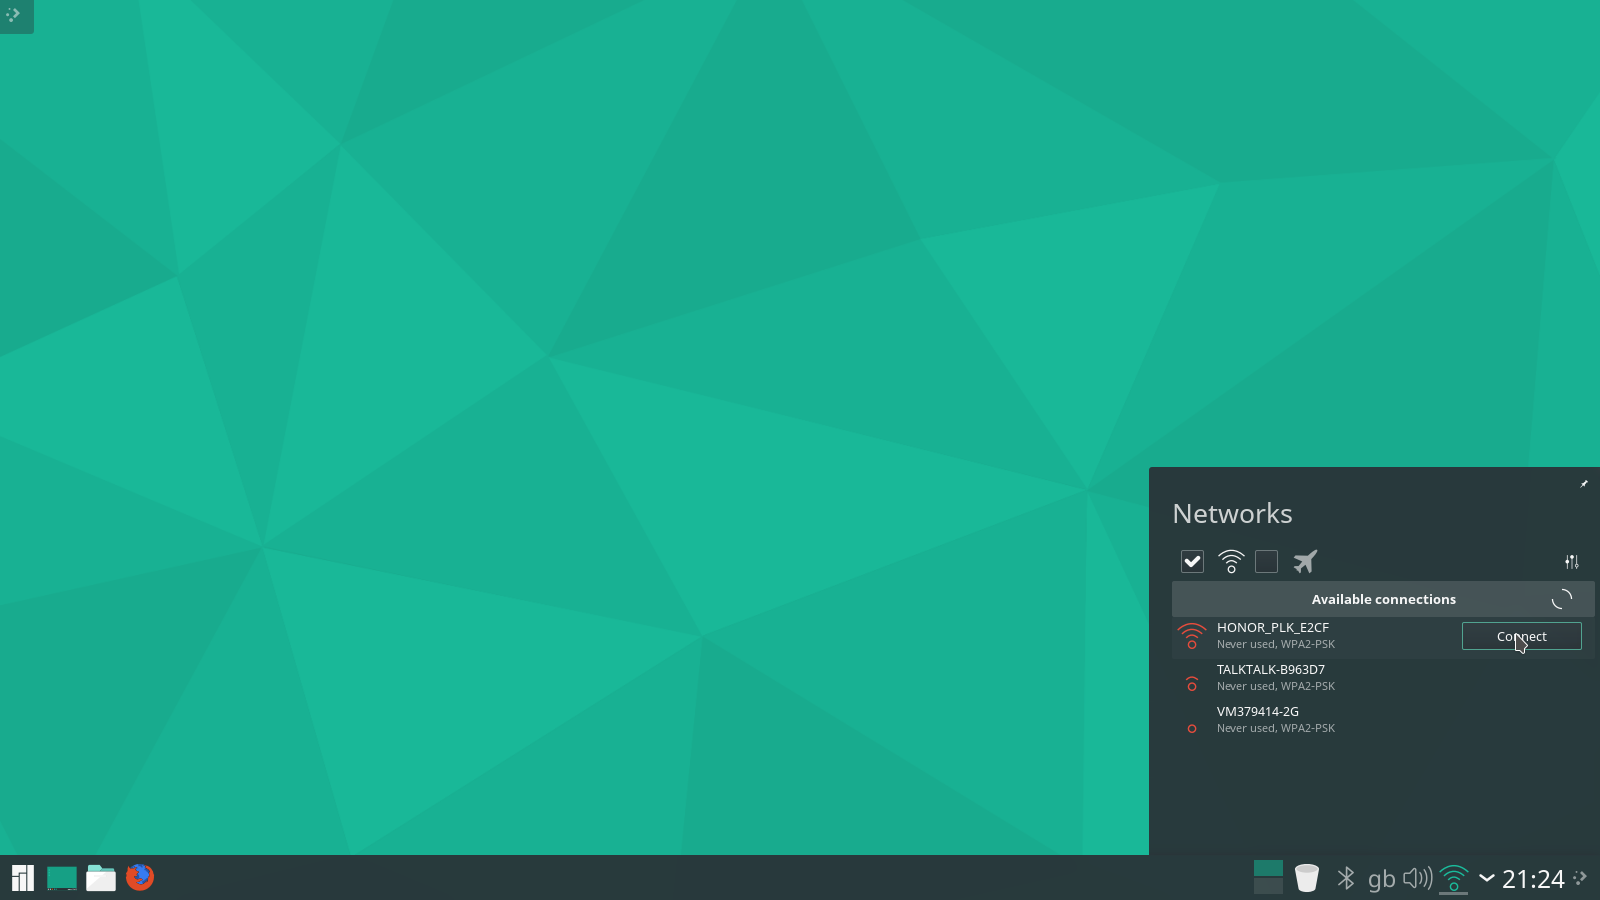Uncheck the Wi-Fi enable checkbox
This screenshot has width=1600, height=900.
1192,562
